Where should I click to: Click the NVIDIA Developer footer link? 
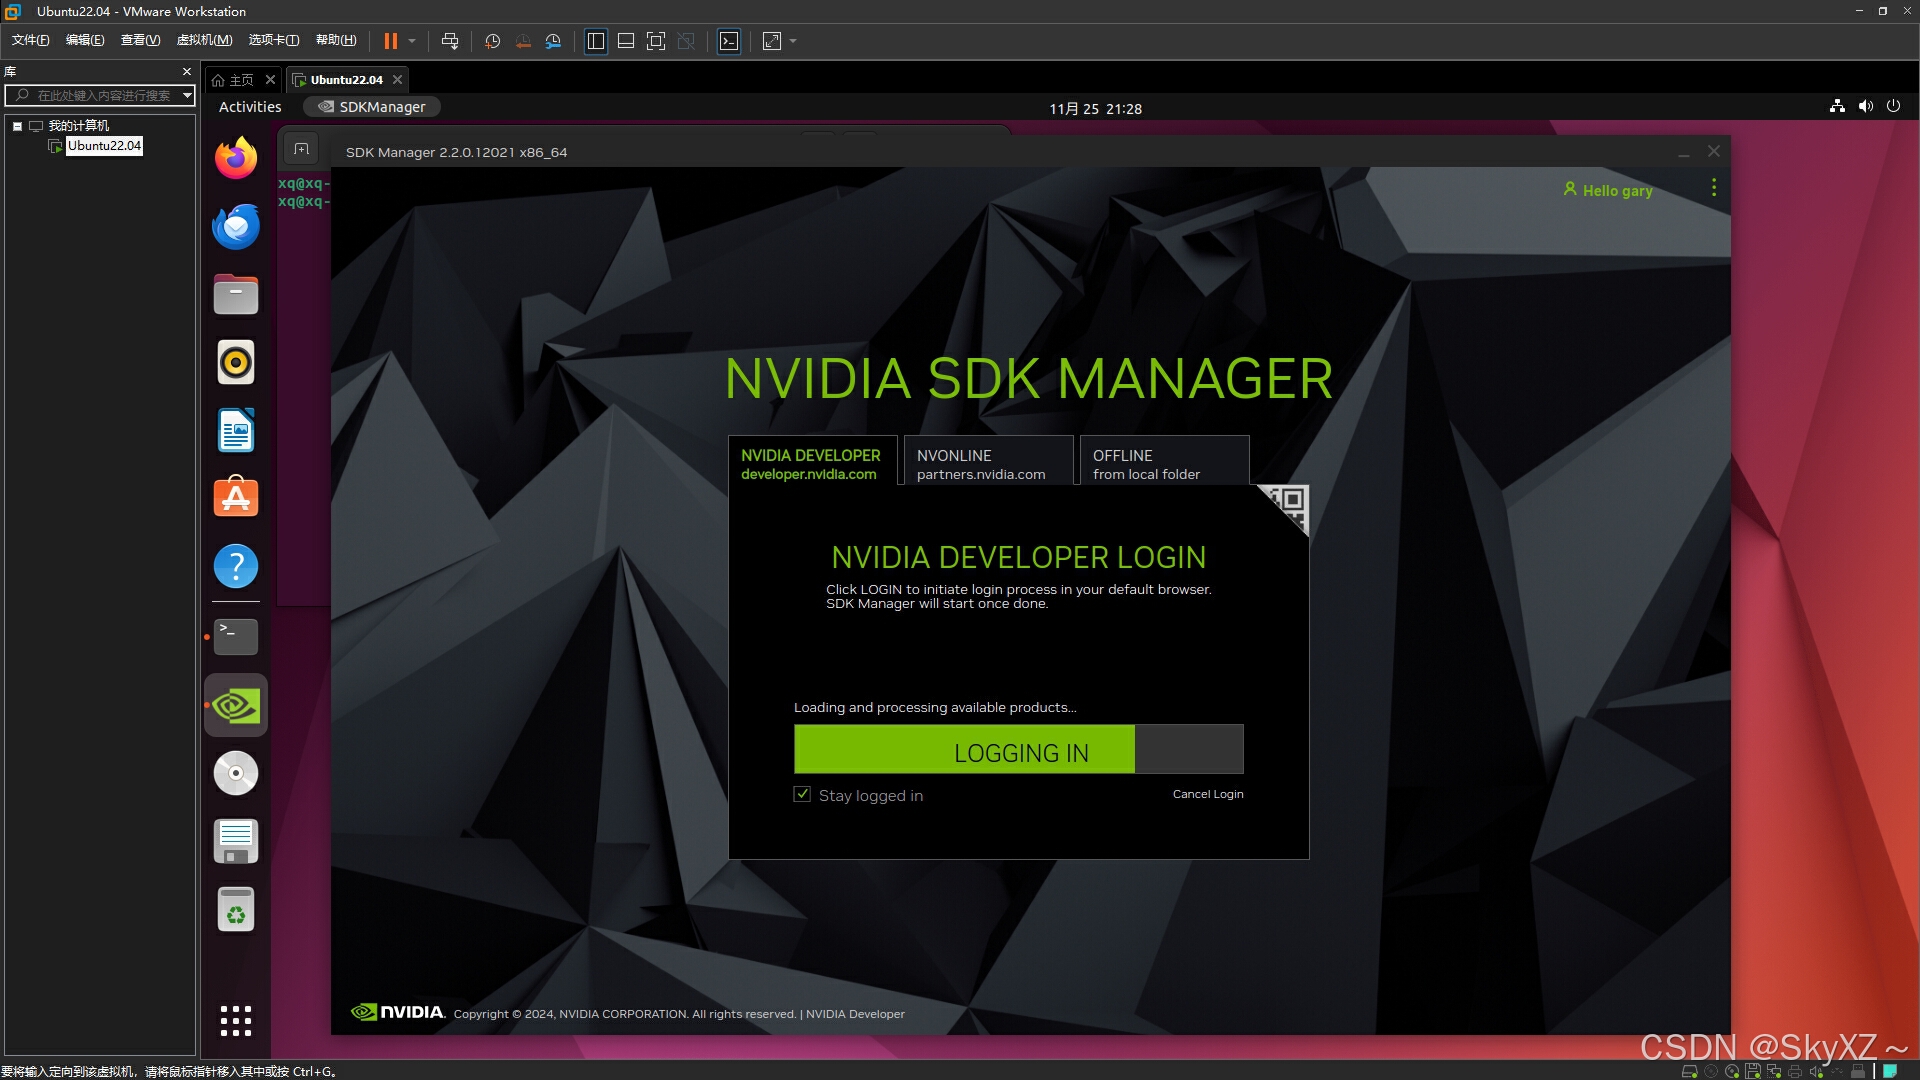click(x=855, y=1014)
